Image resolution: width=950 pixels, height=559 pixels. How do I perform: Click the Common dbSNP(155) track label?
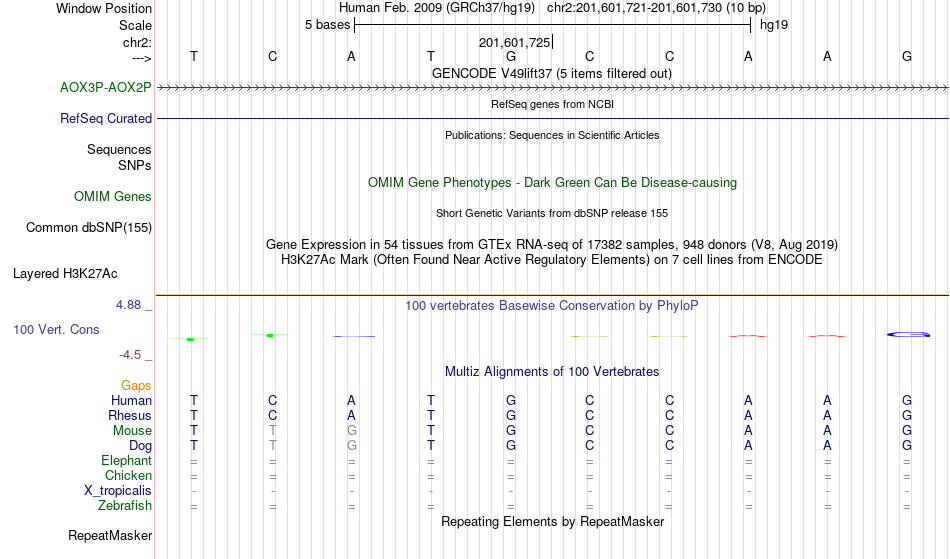pos(88,227)
